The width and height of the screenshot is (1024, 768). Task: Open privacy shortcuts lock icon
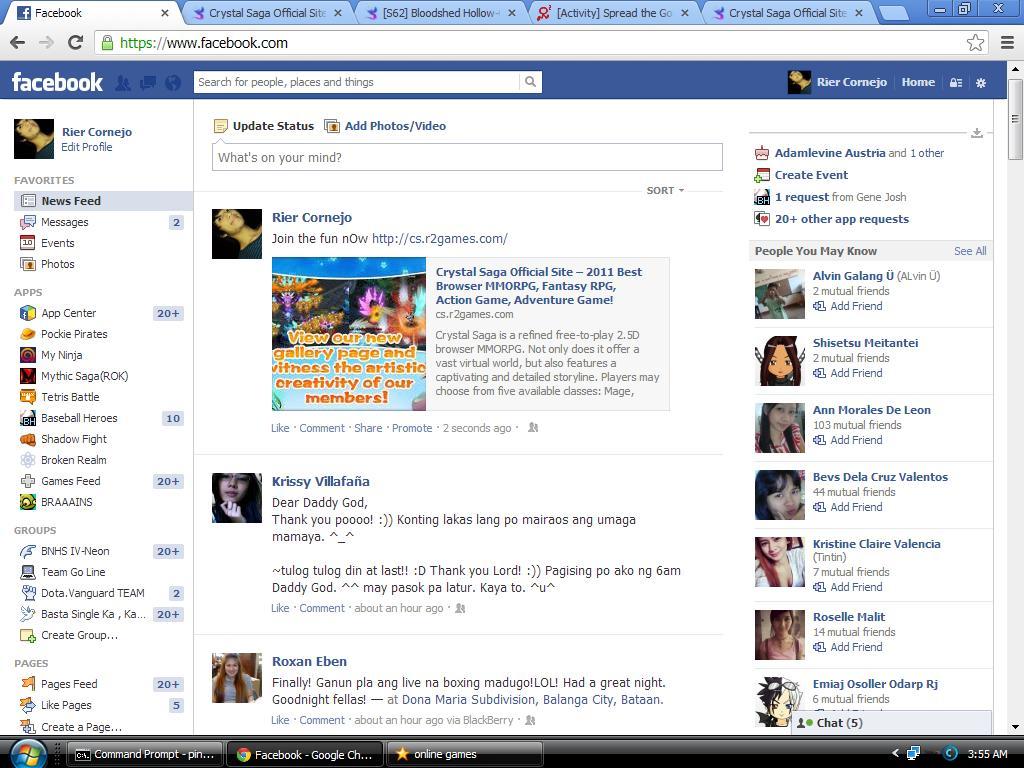pos(956,83)
